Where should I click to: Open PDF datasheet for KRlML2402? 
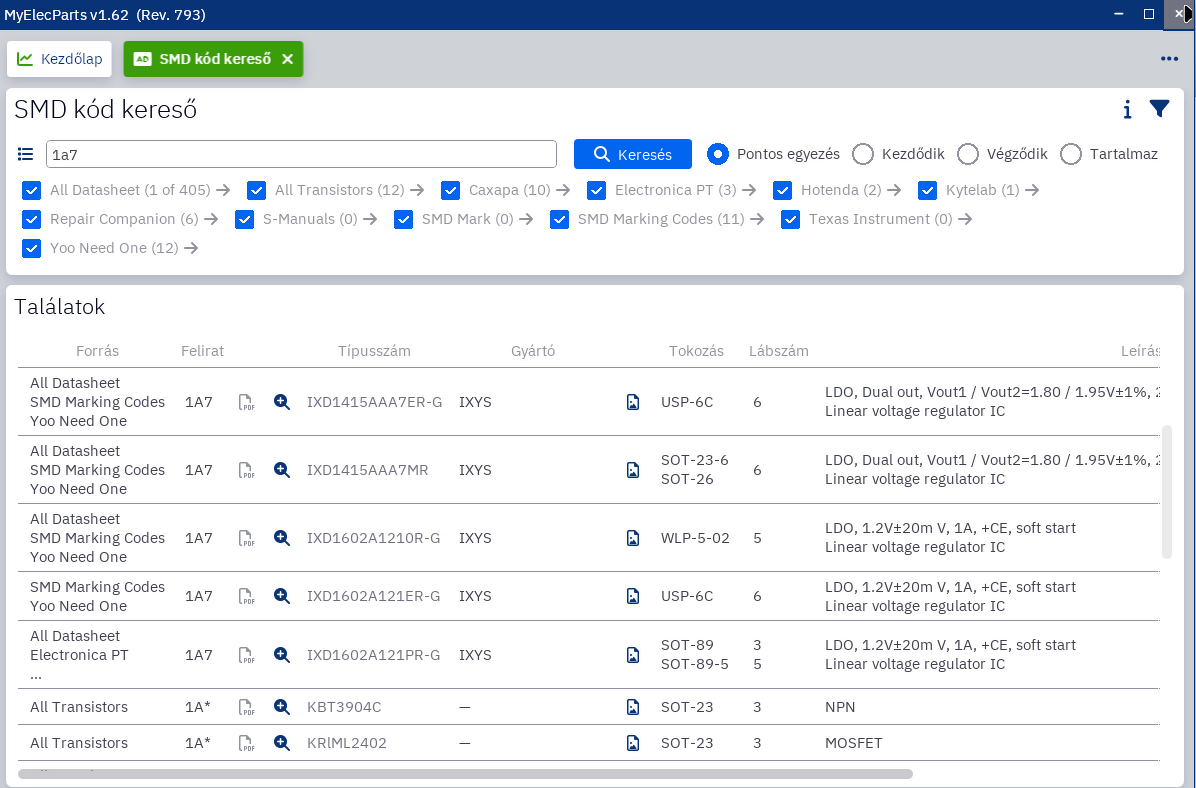[246, 743]
